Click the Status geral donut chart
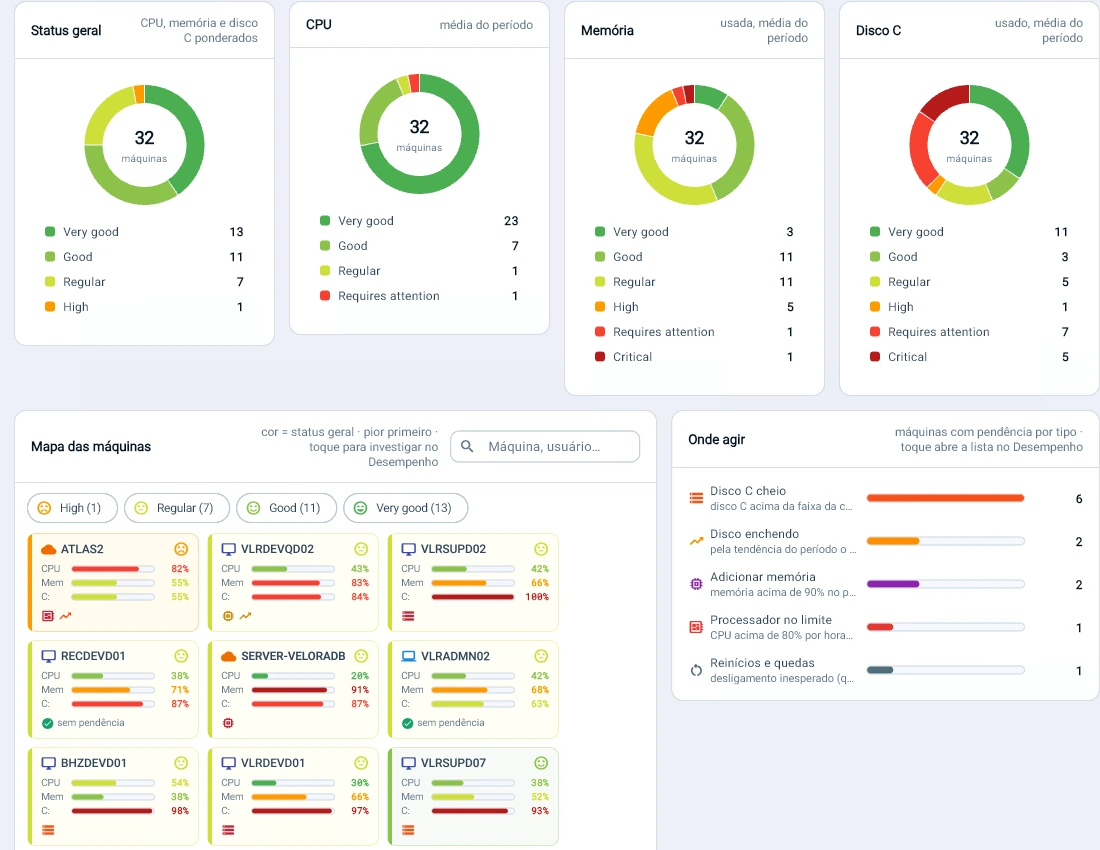 click(145, 145)
